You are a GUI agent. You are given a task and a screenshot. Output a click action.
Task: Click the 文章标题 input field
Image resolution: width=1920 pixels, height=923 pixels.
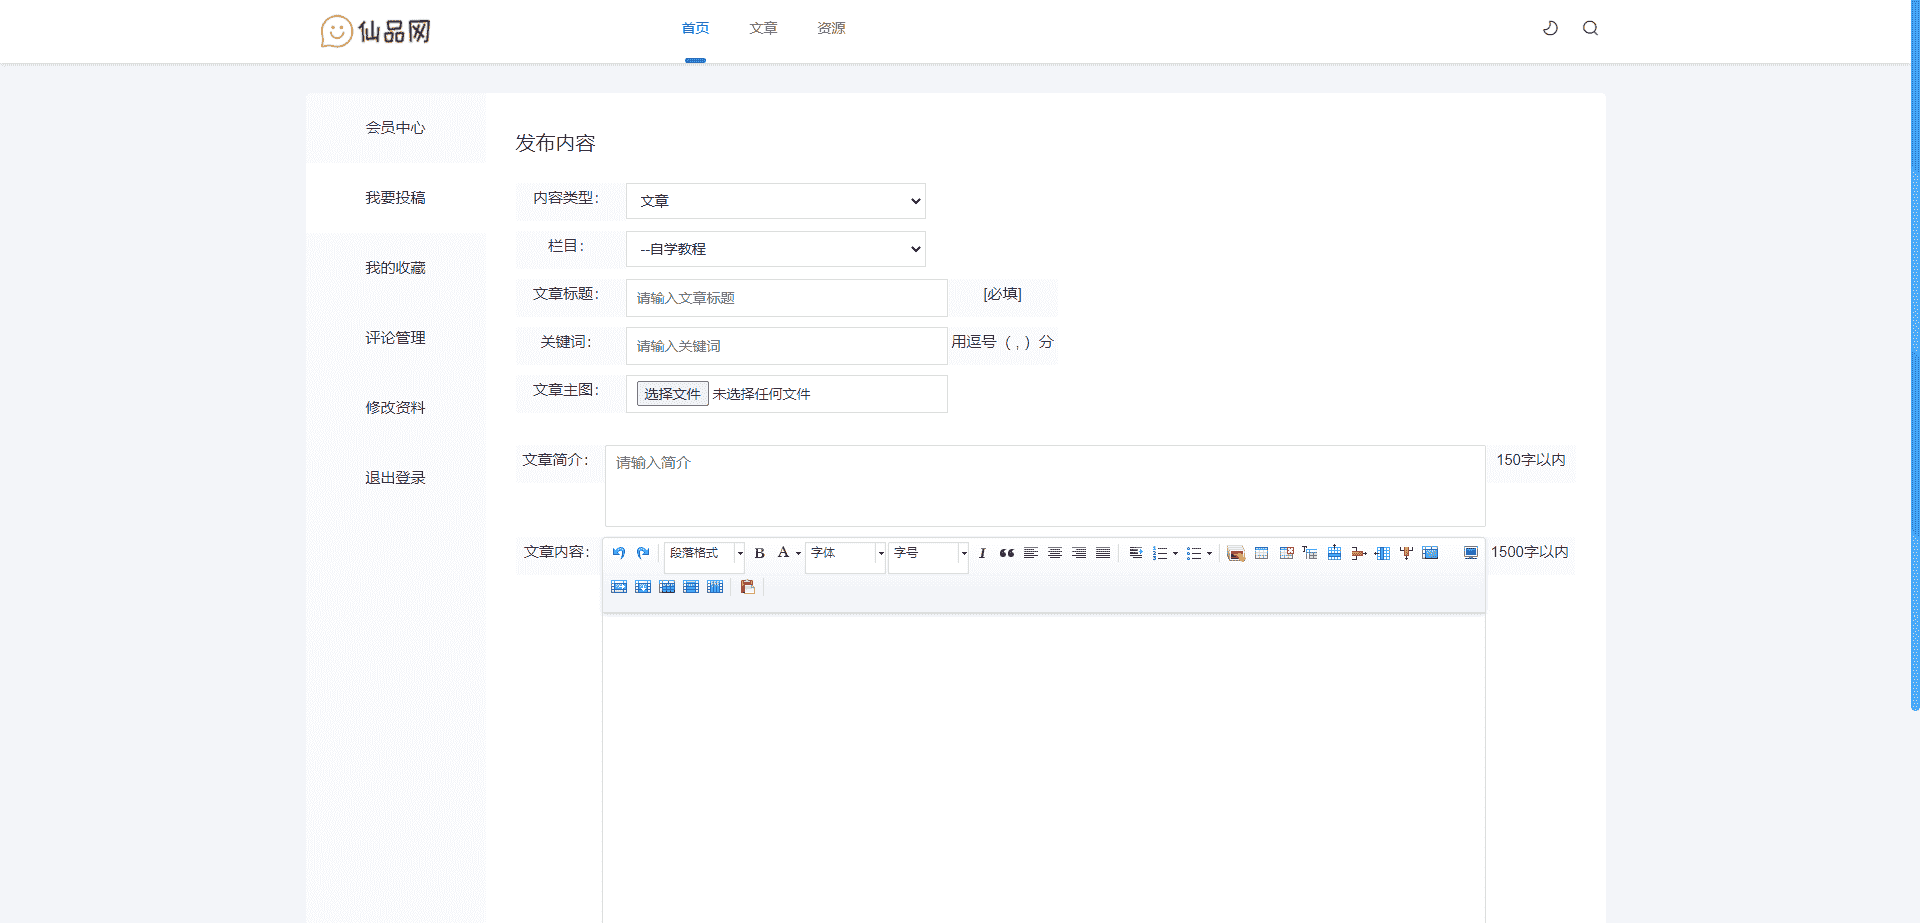tap(786, 298)
